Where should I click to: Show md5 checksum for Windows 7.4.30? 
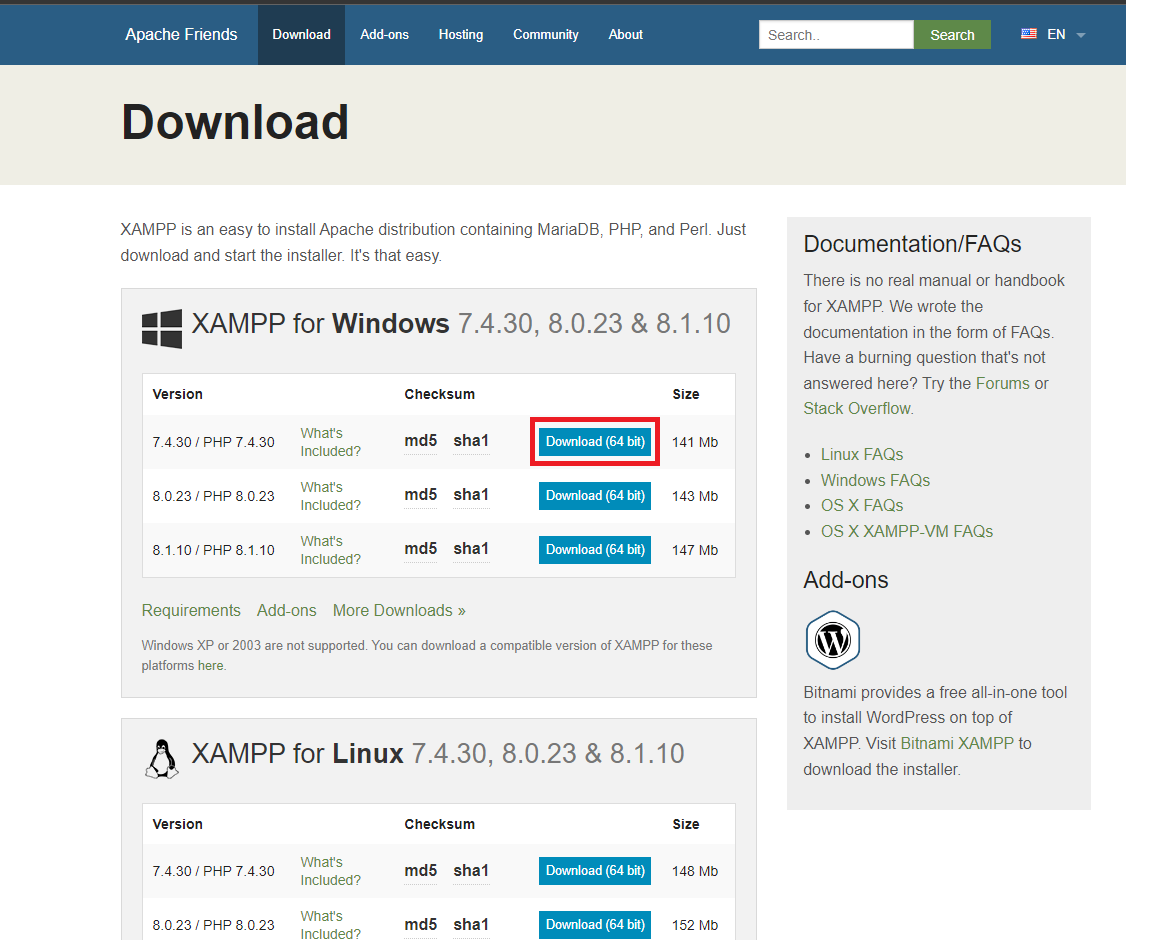(x=420, y=441)
